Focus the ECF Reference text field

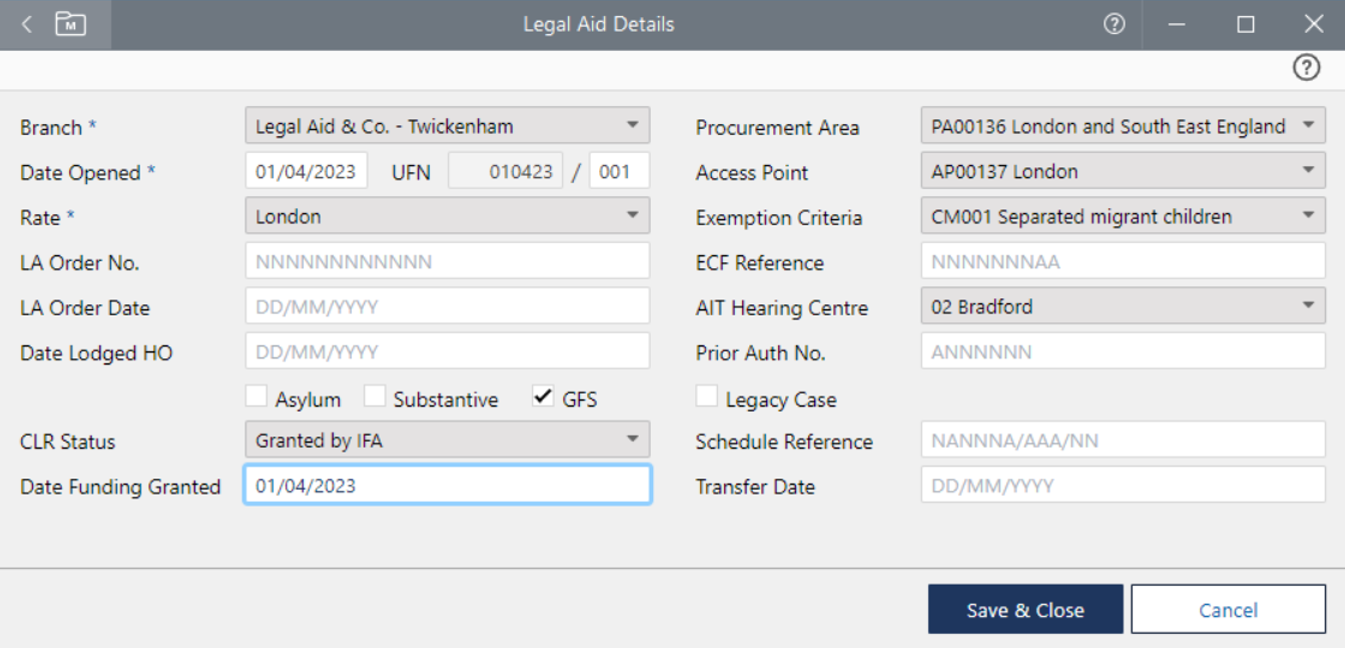click(x=1122, y=262)
